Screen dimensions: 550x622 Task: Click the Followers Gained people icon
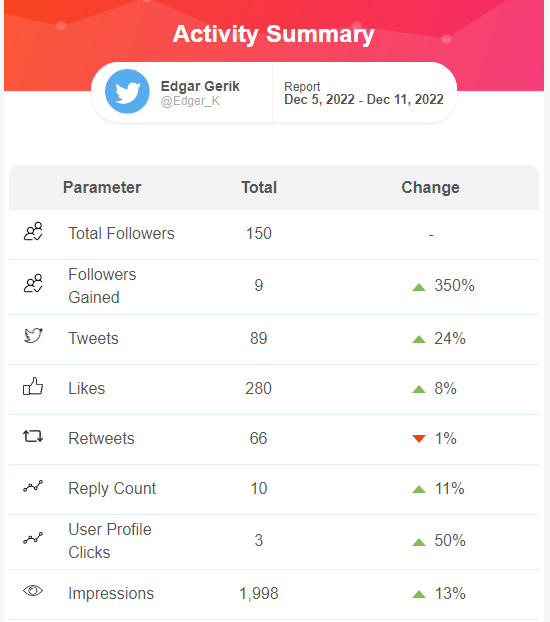tap(33, 283)
